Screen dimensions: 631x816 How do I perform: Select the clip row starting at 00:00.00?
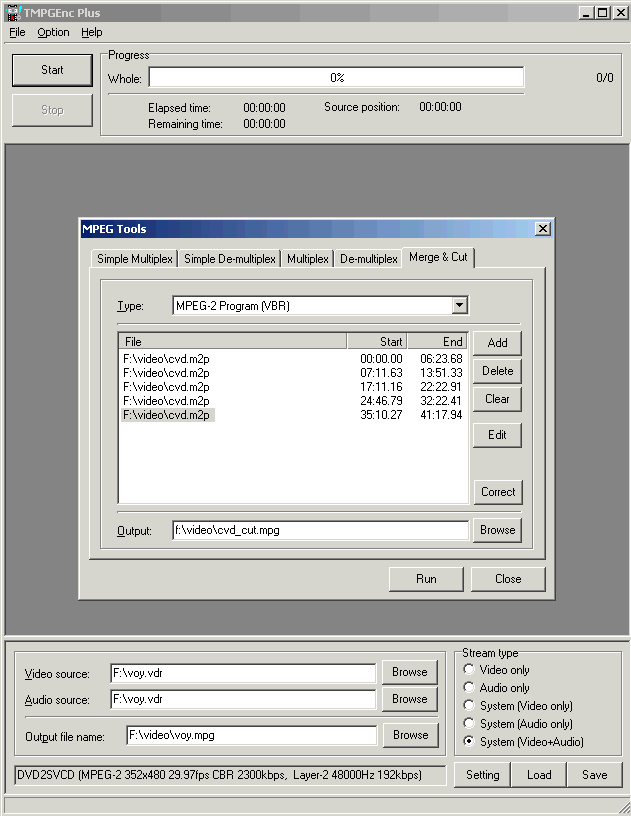[x=293, y=359]
